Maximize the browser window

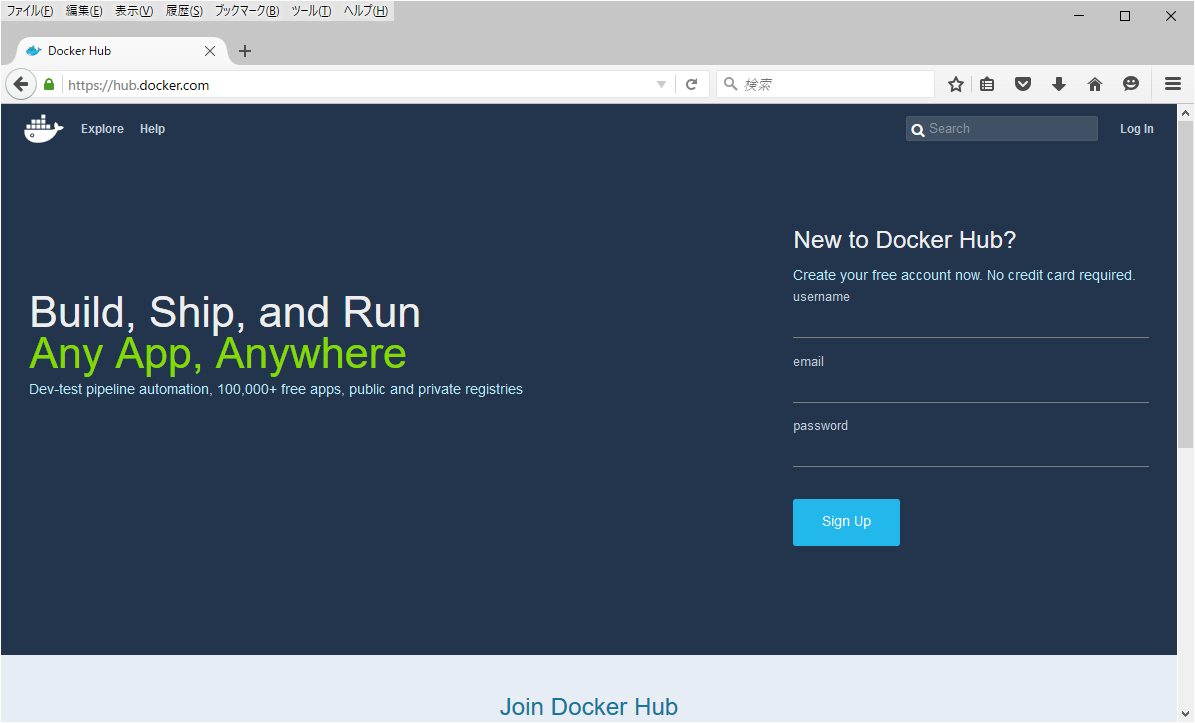pyautogui.click(x=1125, y=16)
